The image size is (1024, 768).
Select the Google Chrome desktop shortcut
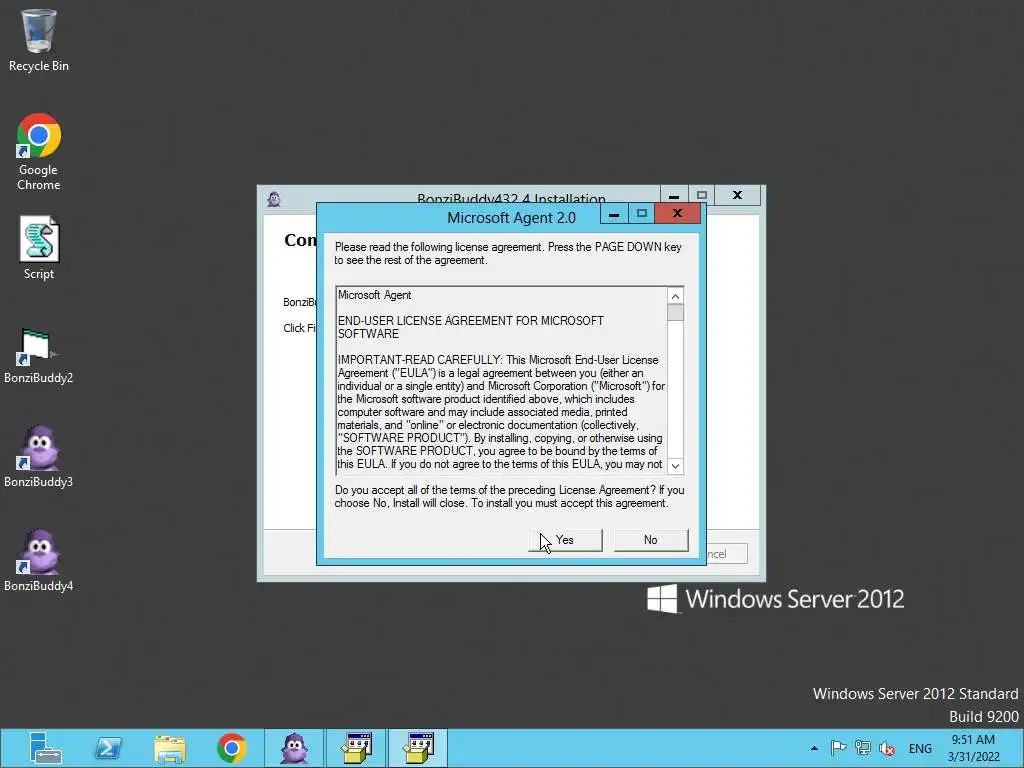(x=39, y=152)
